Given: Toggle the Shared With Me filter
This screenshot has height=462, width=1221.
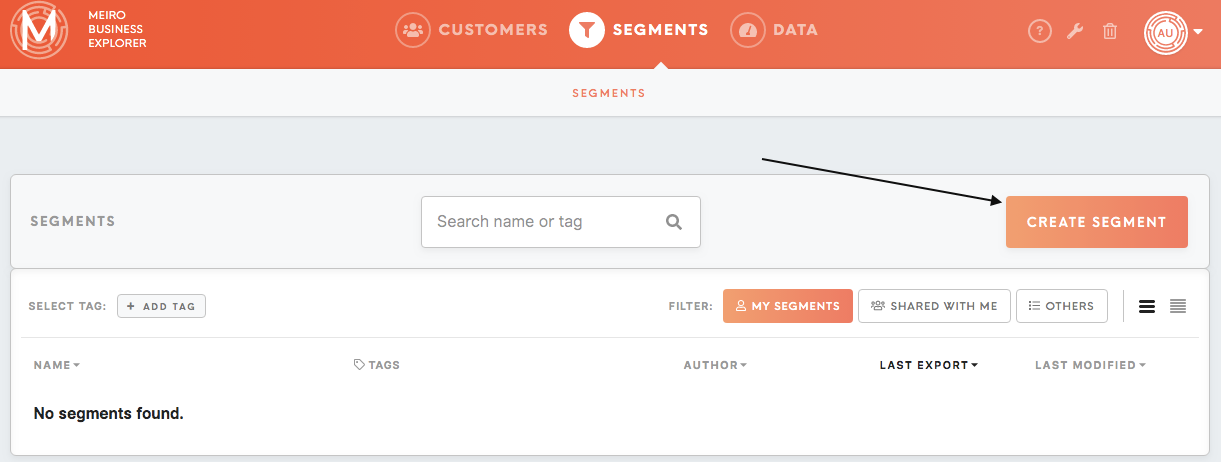Looking at the screenshot, I should point(934,306).
